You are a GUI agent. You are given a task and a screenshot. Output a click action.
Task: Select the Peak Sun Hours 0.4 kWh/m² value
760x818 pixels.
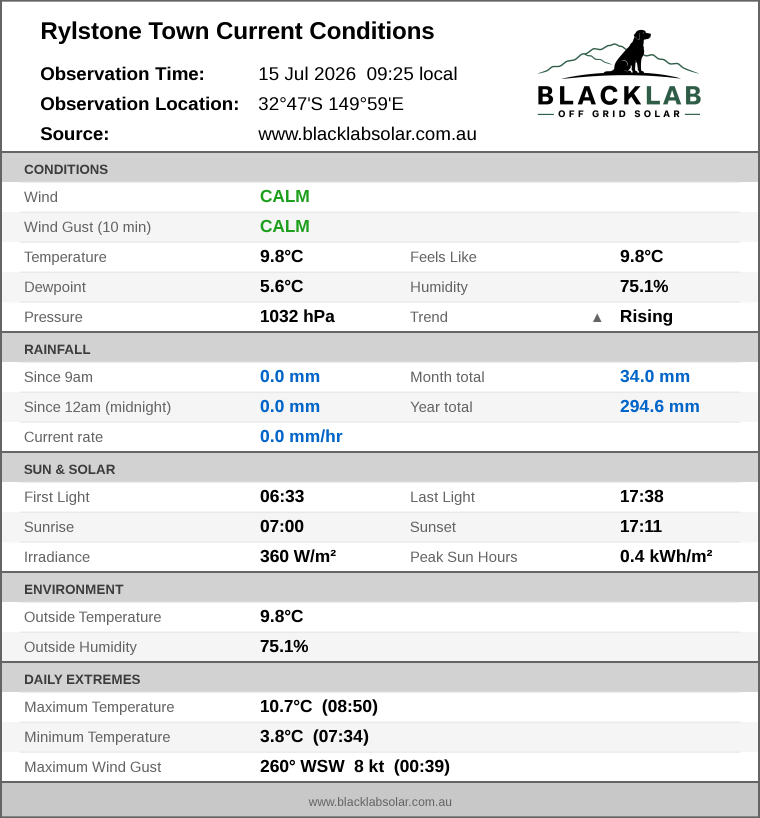tap(666, 556)
